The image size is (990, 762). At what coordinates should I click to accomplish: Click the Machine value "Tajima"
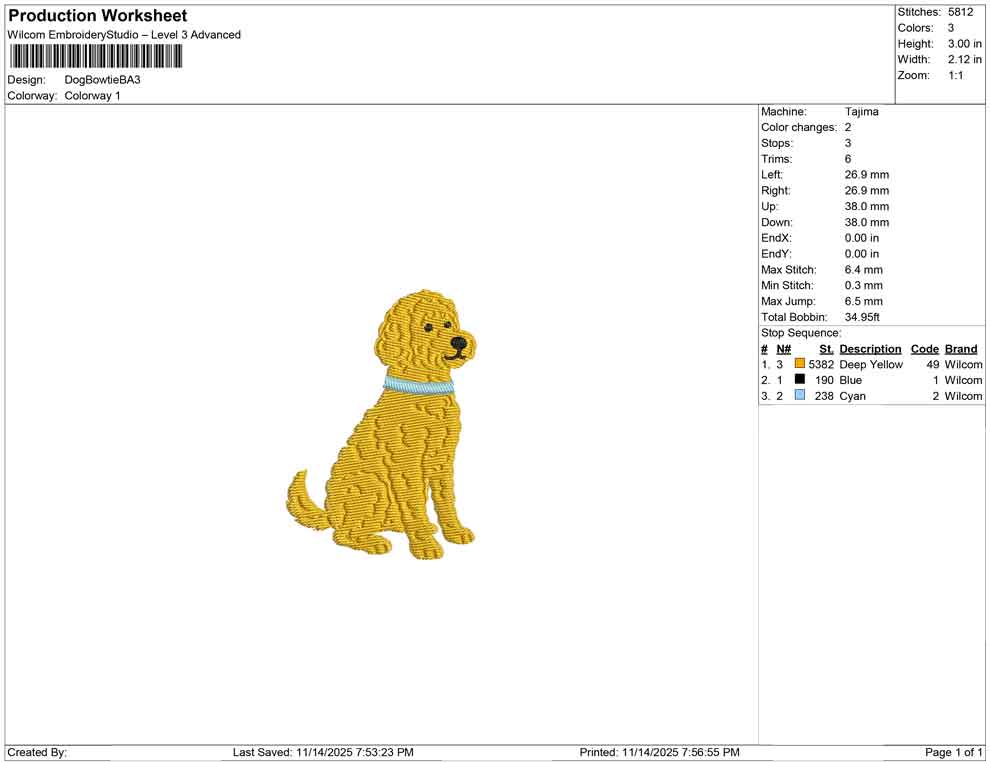(861, 112)
